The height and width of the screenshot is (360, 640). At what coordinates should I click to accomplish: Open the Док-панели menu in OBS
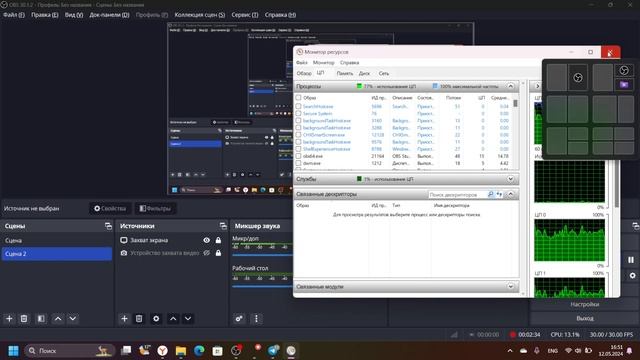(109, 15)
